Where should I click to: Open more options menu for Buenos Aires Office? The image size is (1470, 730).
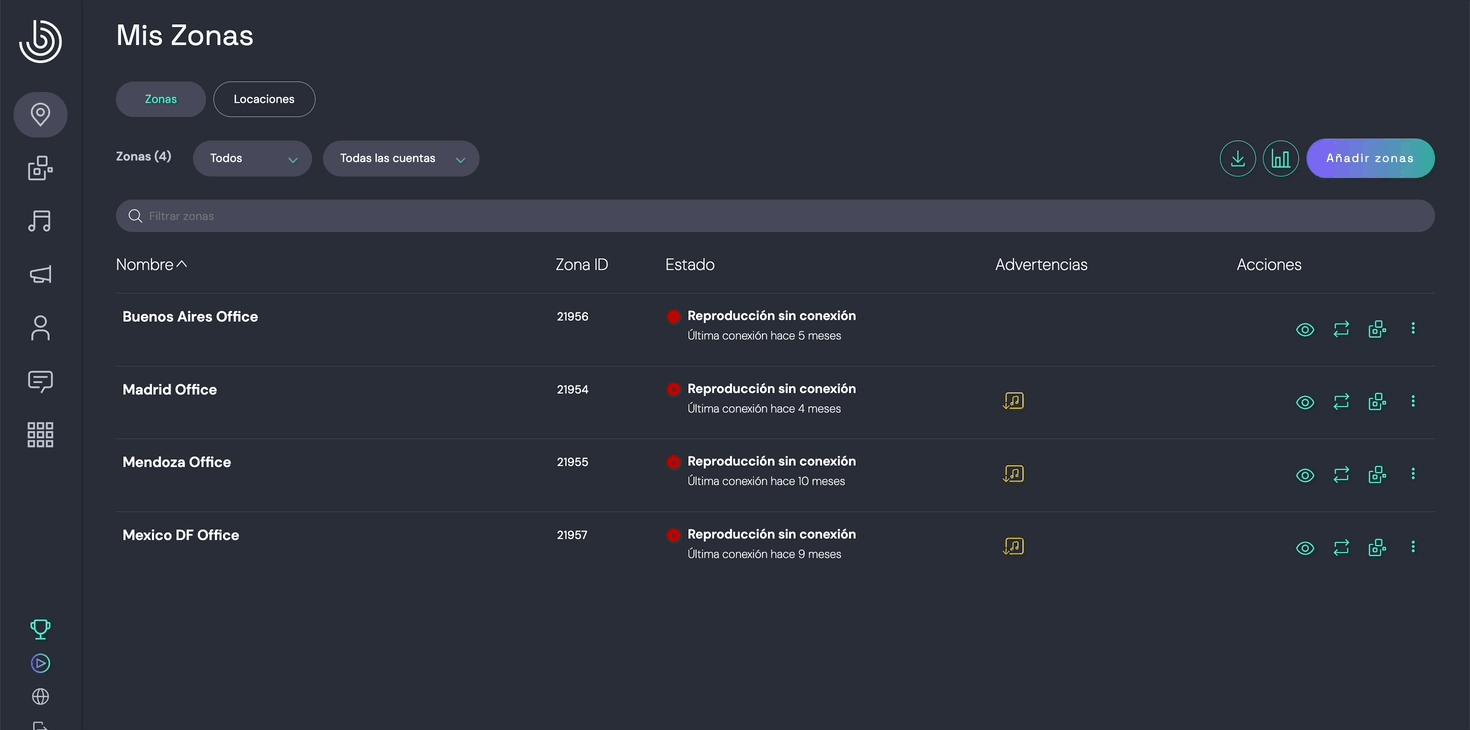(1413, 328)
